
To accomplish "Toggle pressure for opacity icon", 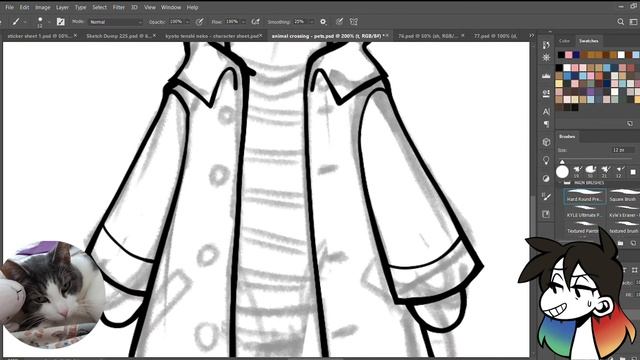I will (x=200, y=22).
